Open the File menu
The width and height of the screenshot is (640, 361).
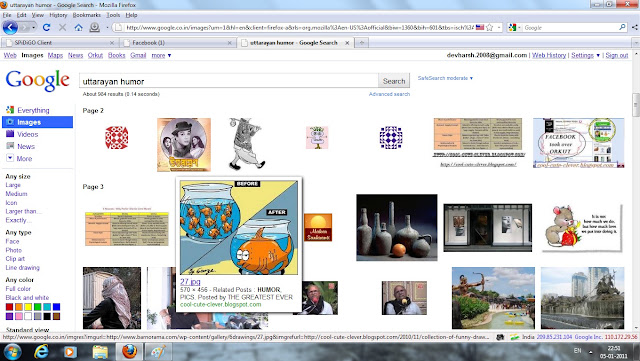coord(7,15)
